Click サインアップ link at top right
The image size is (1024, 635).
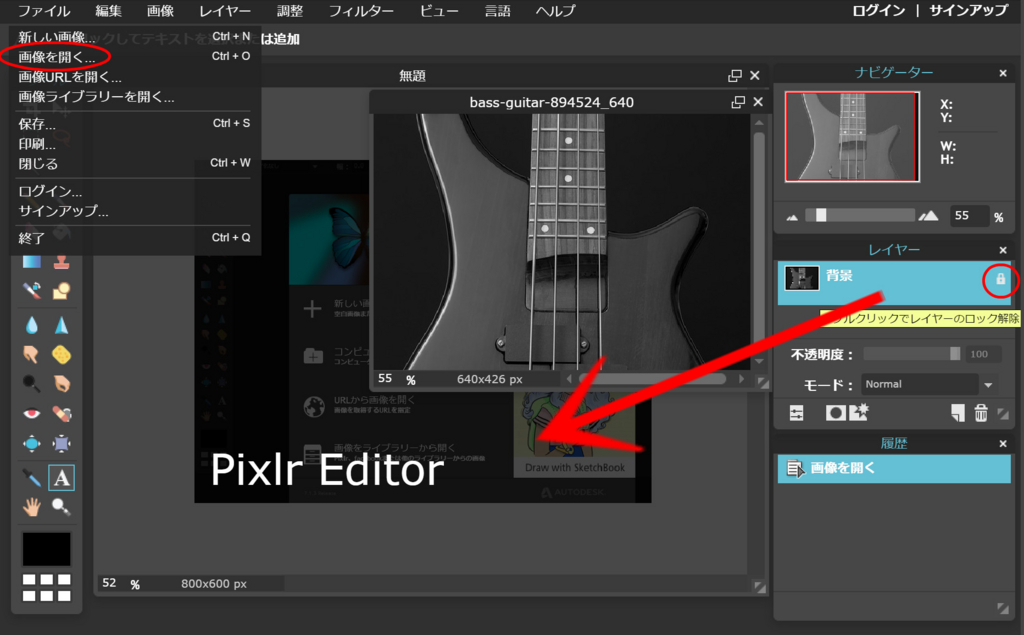point(968,11)
